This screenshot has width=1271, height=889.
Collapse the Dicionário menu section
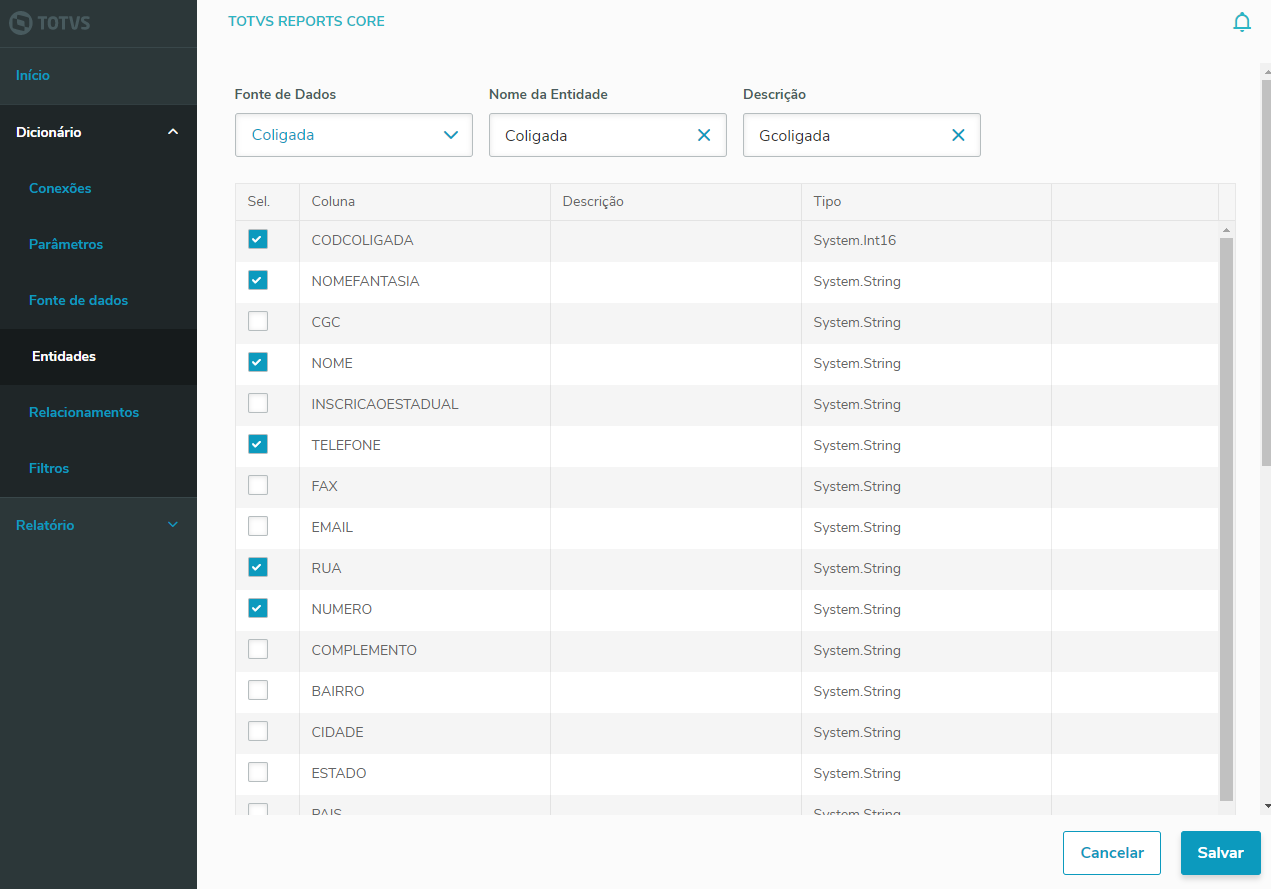tap(173, 132)
